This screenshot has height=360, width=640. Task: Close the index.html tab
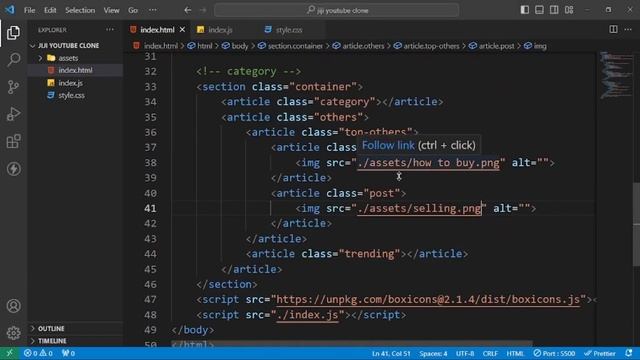click(x=182, y=30)
